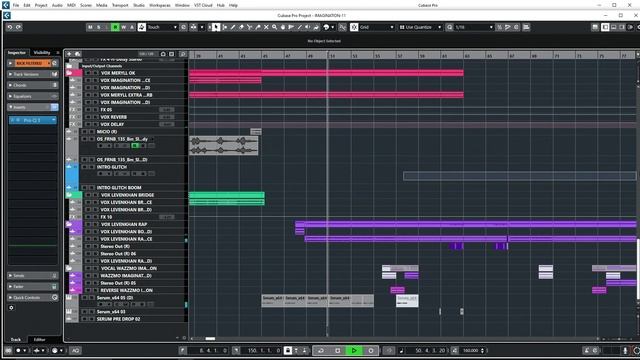Click the horizontal scrollbar handle below timeline
Image resolution: width=640 pixels, height=360 pixels.
(x=210, y=338)
